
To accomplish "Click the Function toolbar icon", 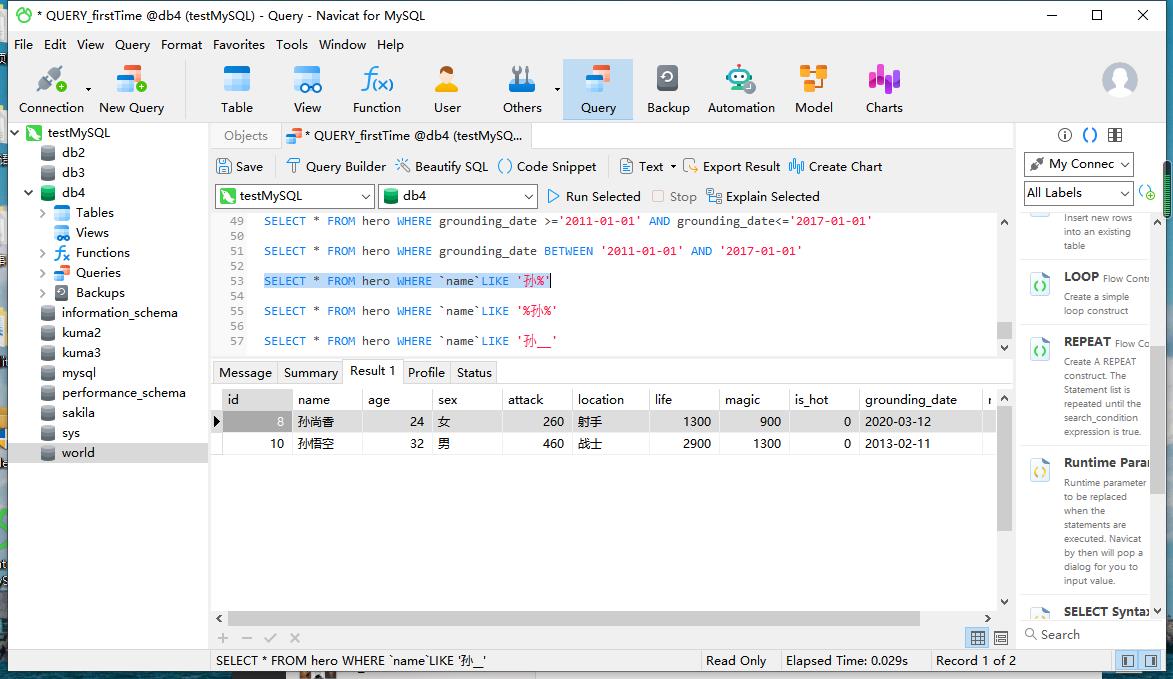I will (x=377, y=89).
